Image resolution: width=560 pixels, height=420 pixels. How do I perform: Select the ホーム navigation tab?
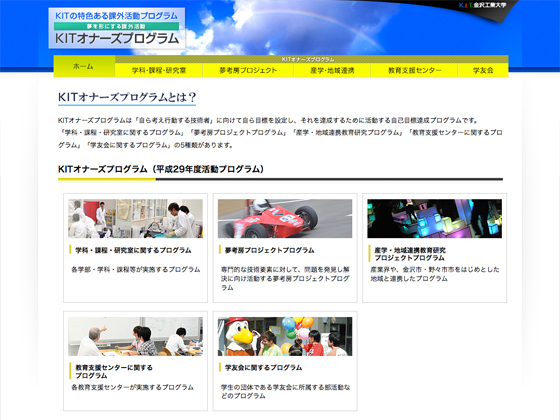tap(84, 66)
